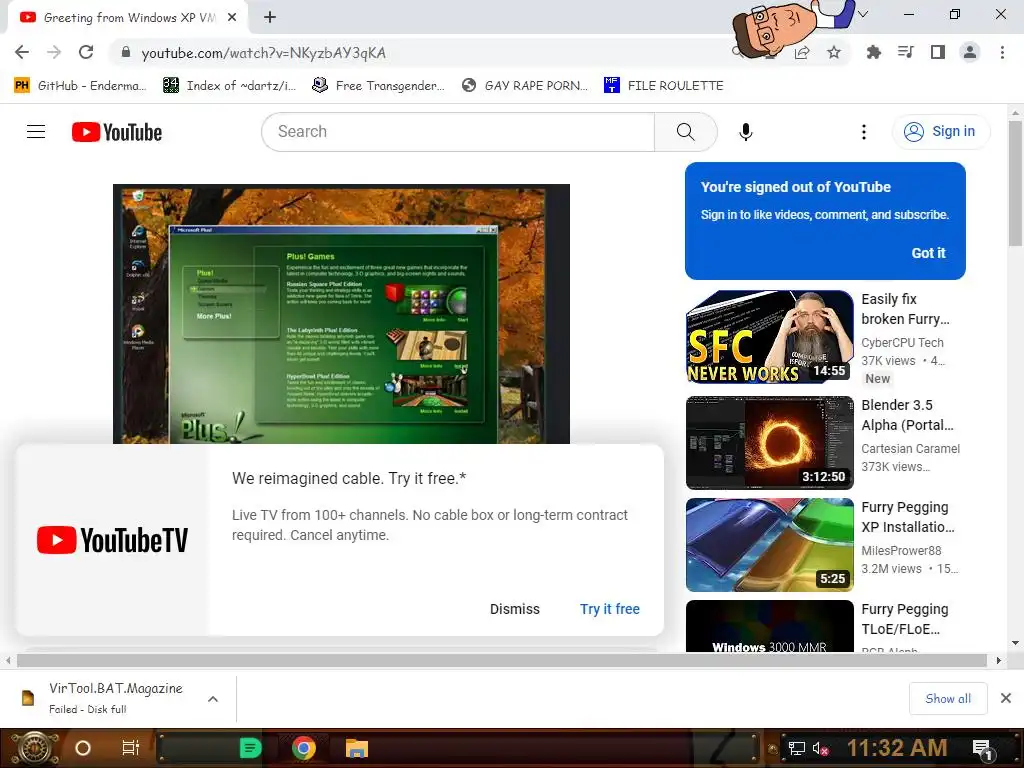
Task: Click the Cortana circle on taskbar
Action: (83, 748)
